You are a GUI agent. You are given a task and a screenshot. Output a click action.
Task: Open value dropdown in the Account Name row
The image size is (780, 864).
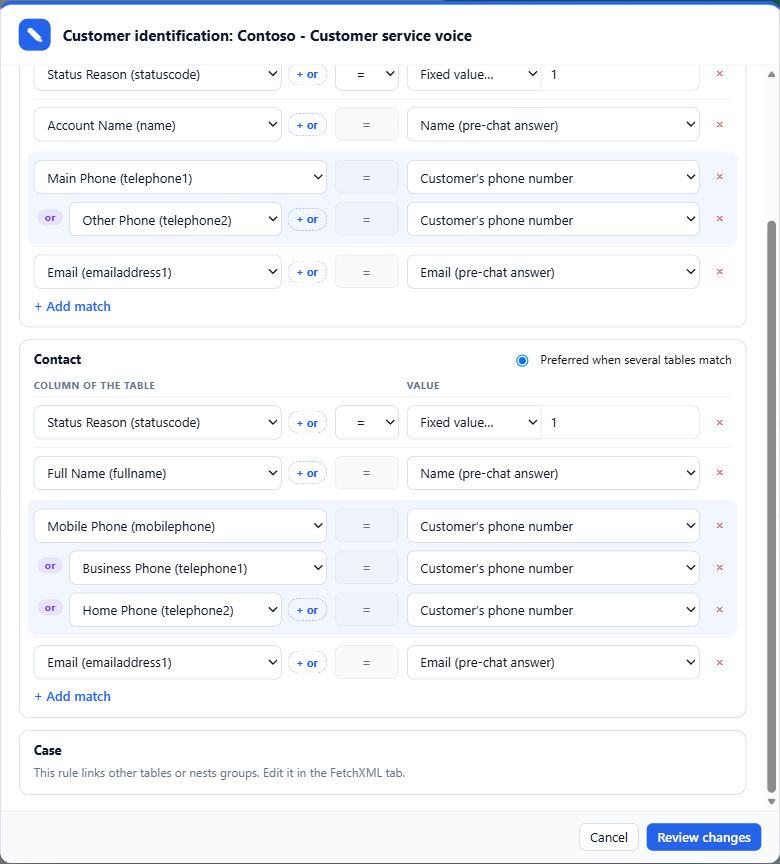553,125
